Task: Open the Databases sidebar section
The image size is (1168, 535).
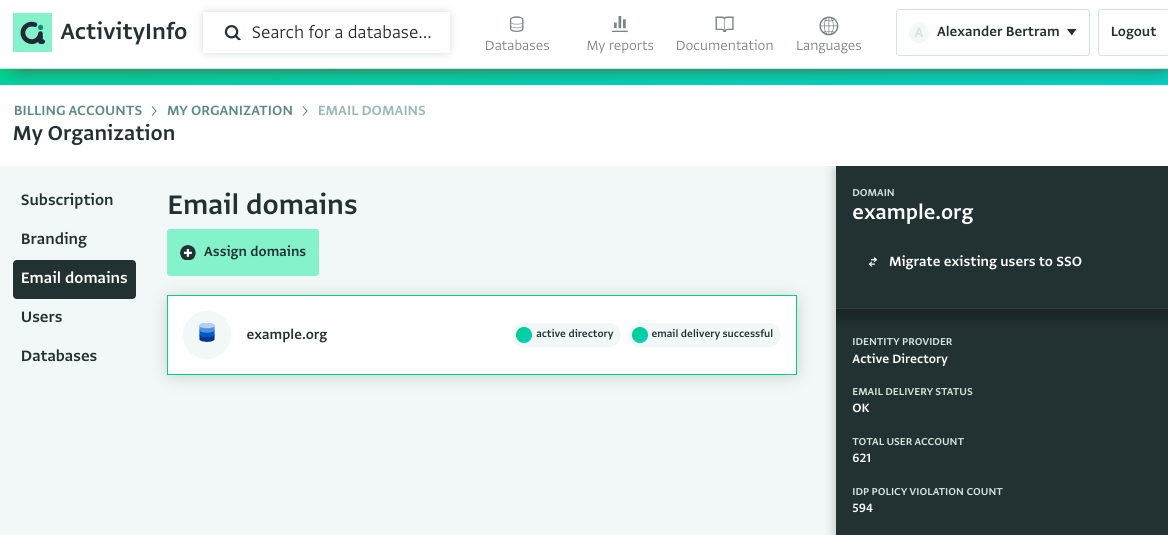Action: point(59,355)
